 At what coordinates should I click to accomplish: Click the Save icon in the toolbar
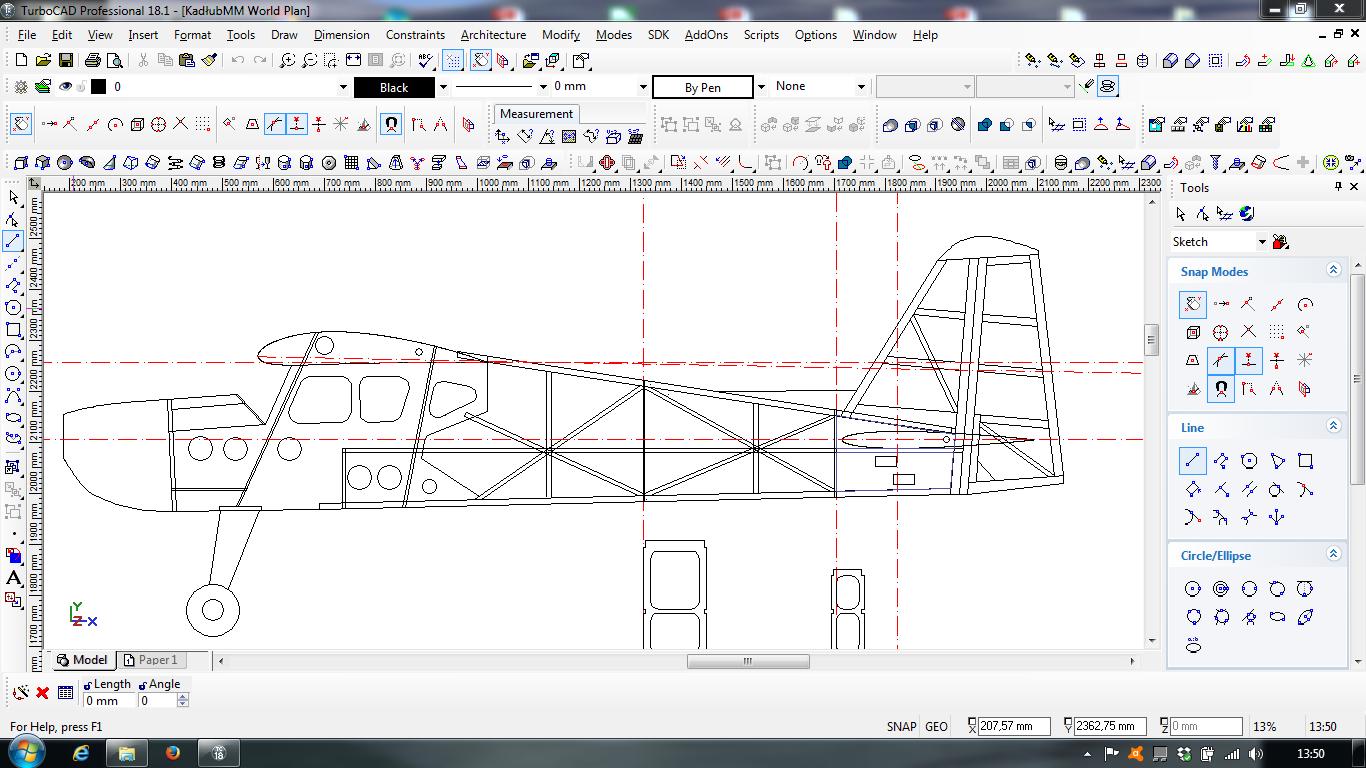[x=65, y=61]
